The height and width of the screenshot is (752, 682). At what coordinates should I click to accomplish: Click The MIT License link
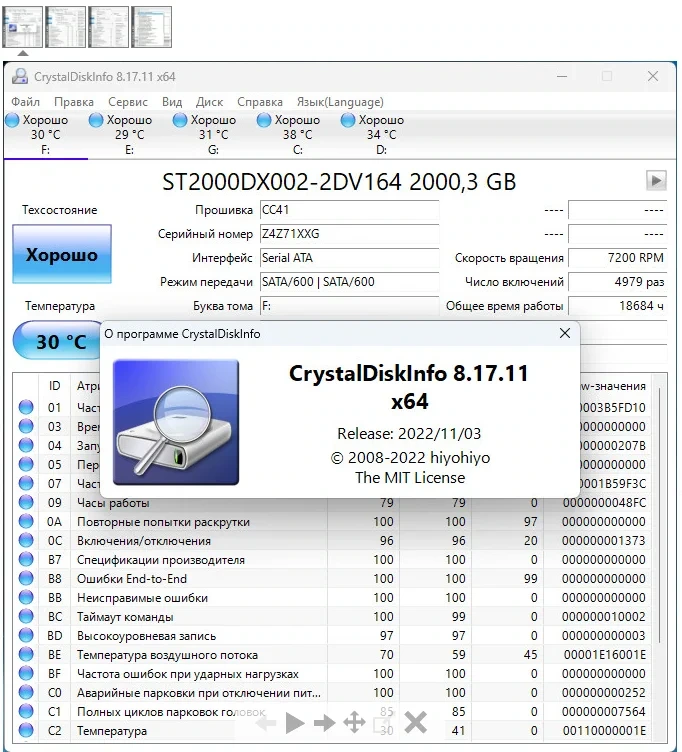[410, 478]
